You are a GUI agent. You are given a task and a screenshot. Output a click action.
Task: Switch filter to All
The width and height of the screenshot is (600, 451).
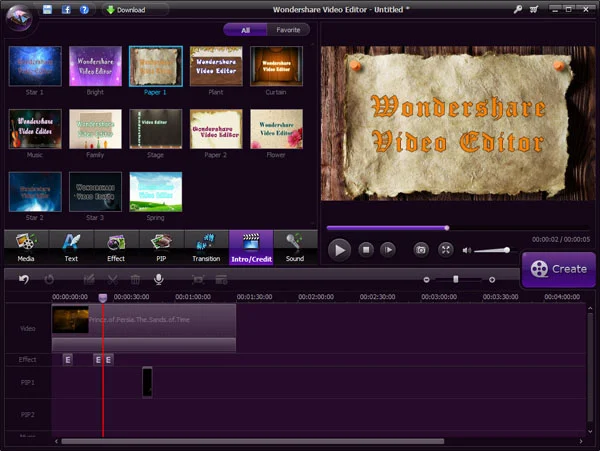click(244, 30)
